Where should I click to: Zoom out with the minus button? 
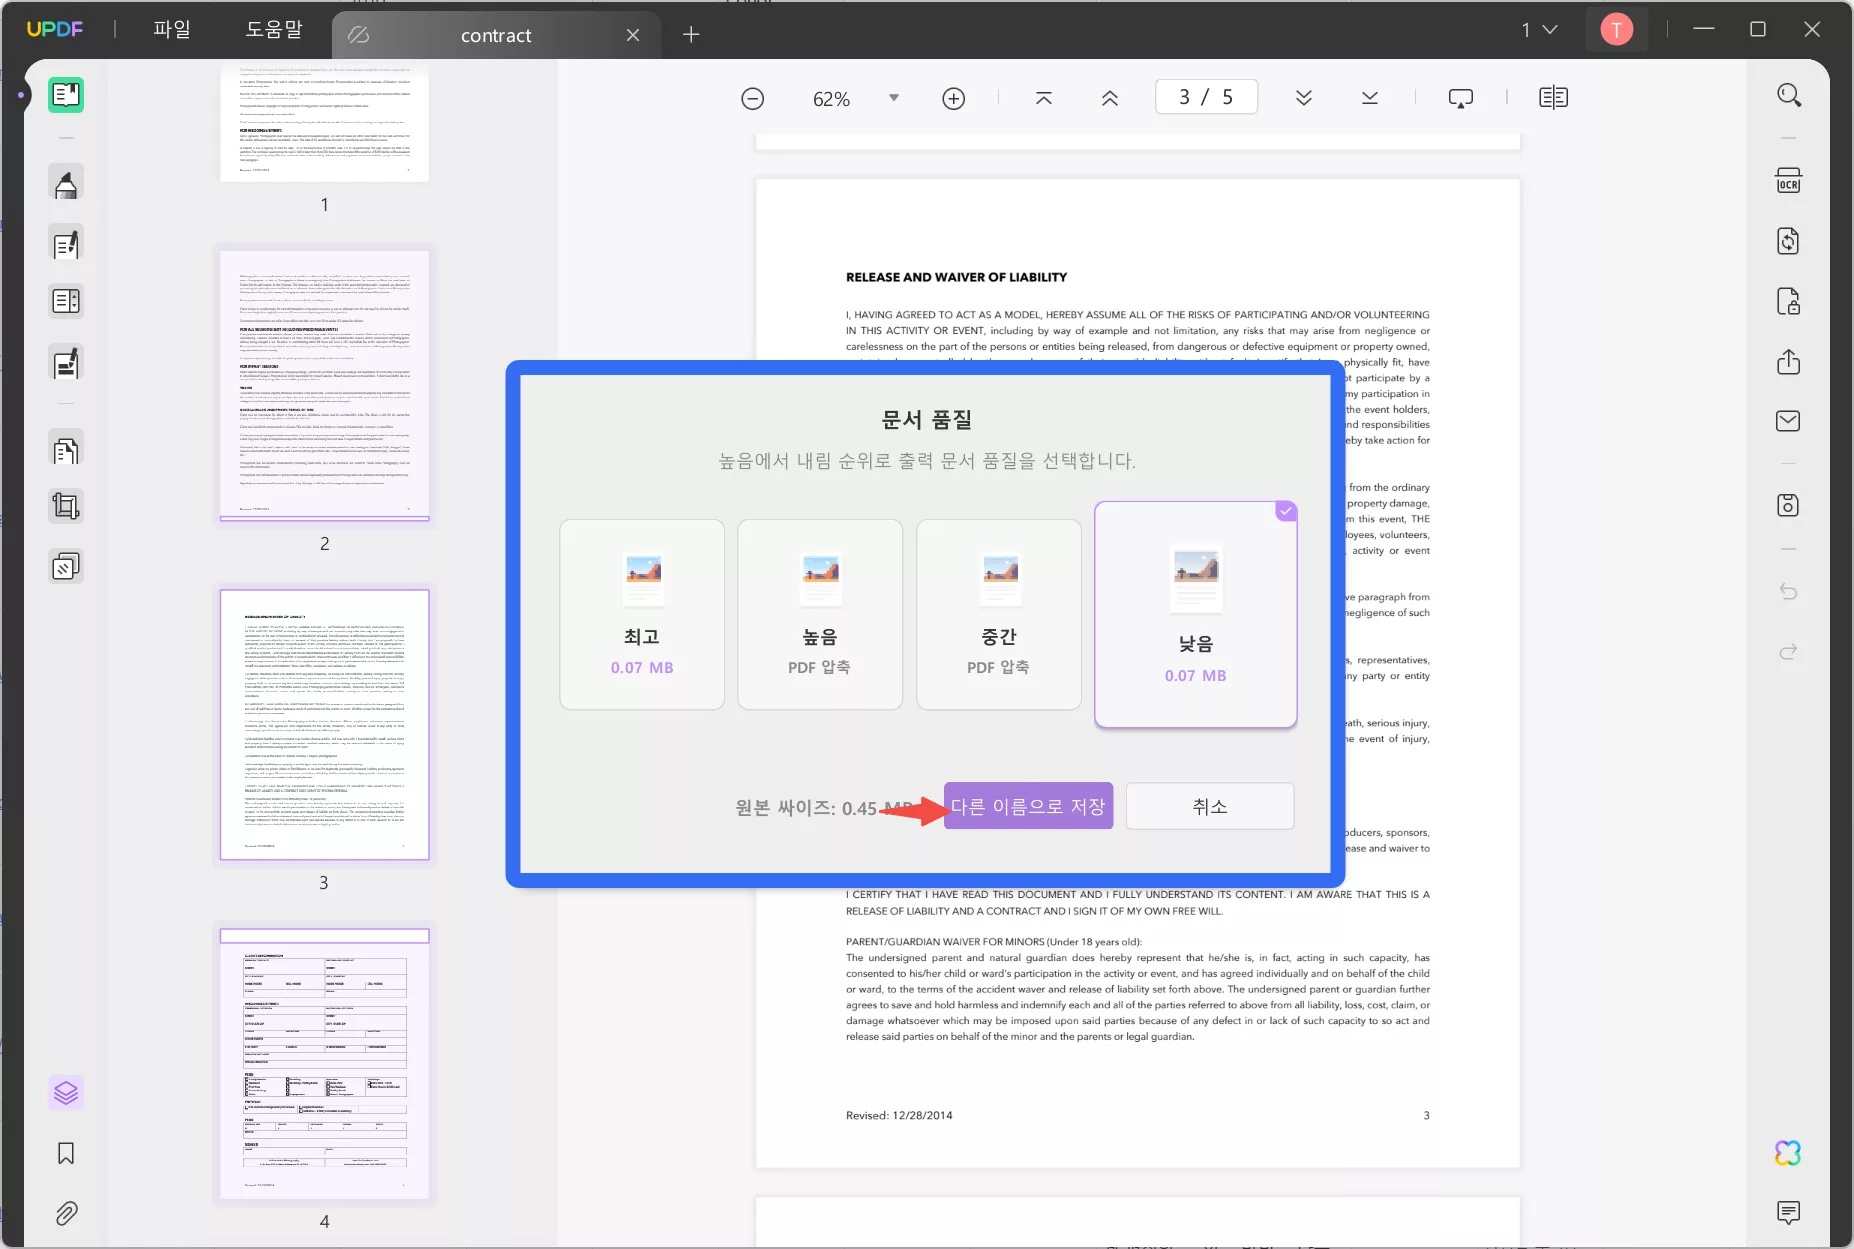tap(753, 98)
